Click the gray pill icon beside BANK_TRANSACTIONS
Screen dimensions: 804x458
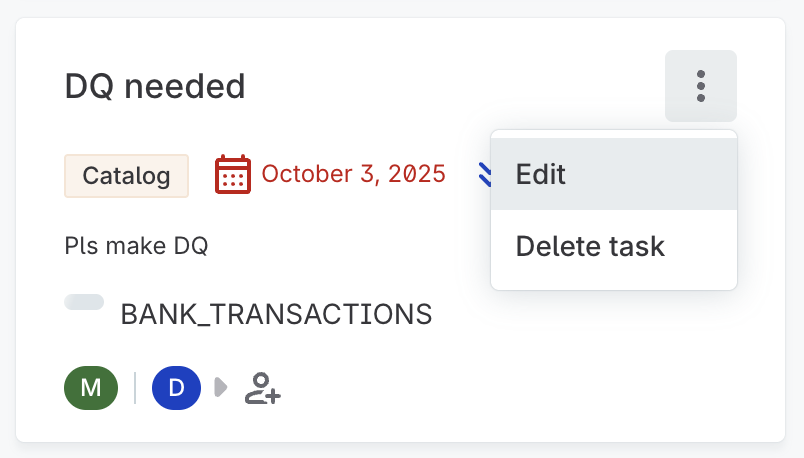pyautogui.click(x=84, y=302)
